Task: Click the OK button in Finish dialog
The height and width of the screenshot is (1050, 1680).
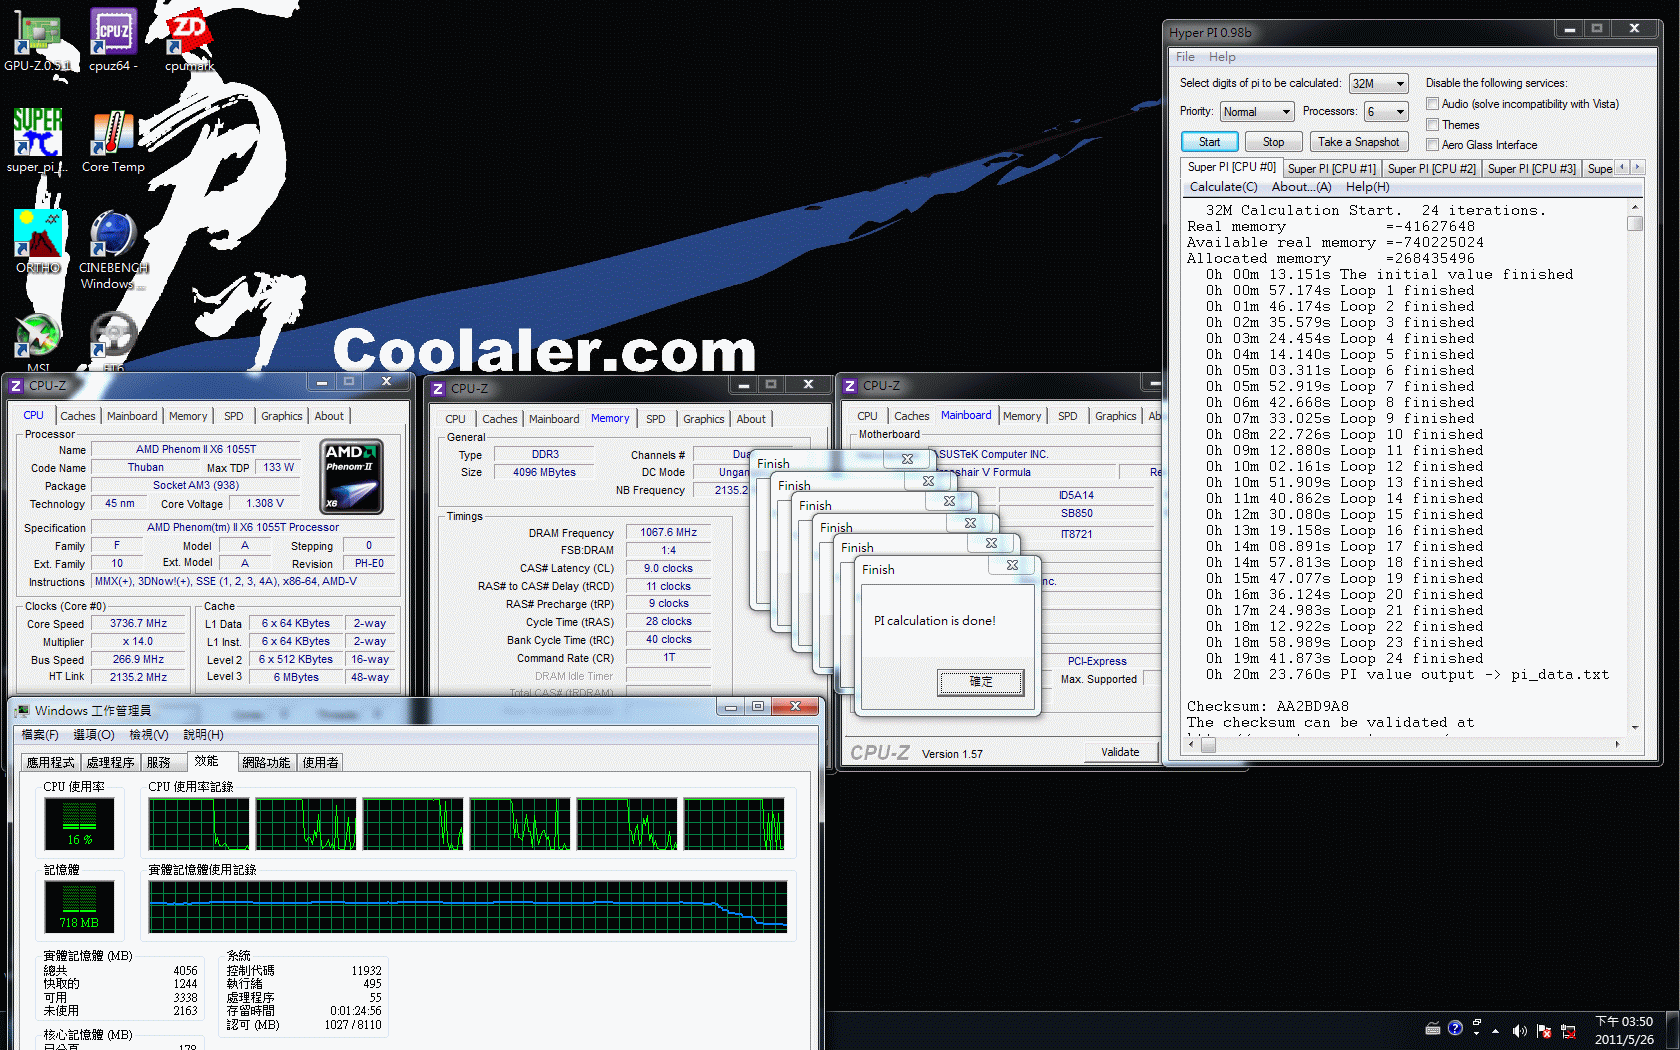Action: [981, 682]
